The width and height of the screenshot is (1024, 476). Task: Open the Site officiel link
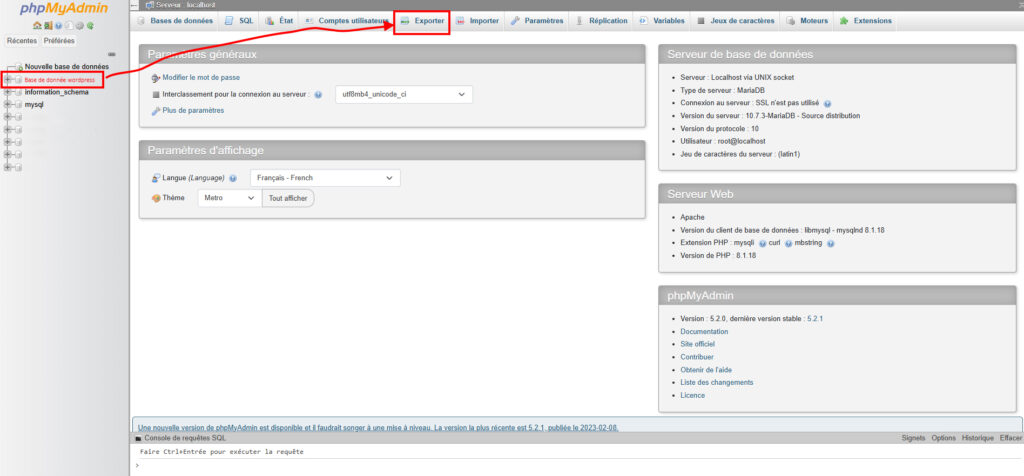[x=697, y=344]
